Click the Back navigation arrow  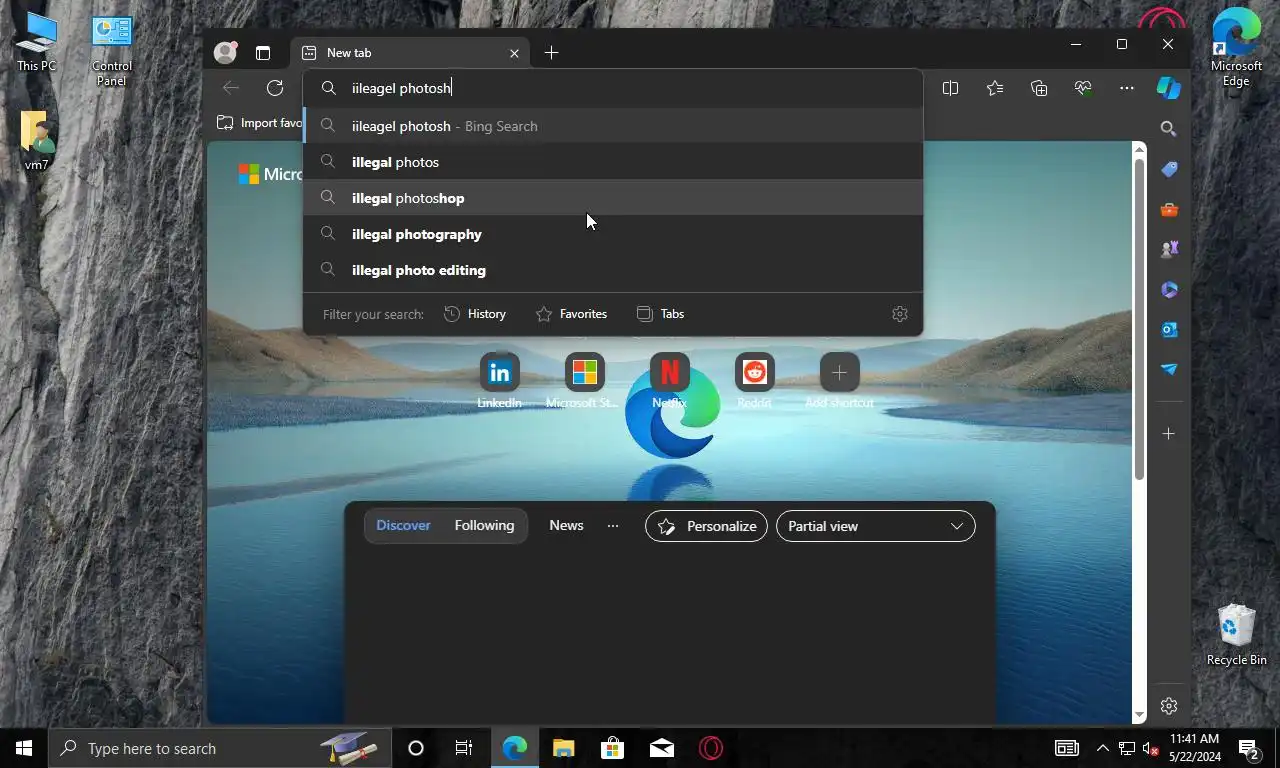point(231,88)
